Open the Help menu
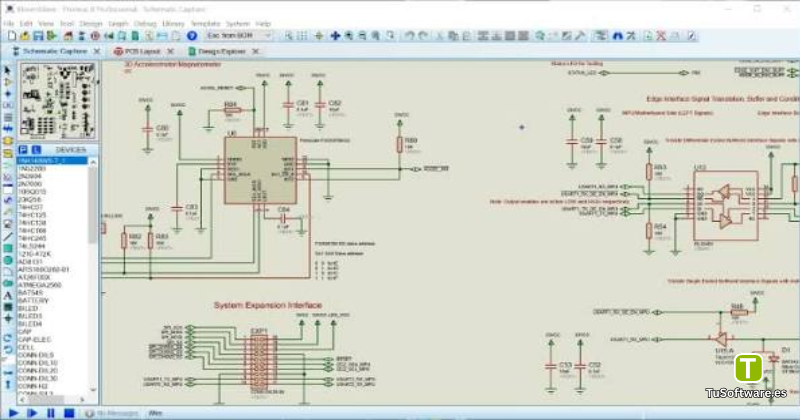The width and height of the screenshot is (800, 420). tap(263, 23)
